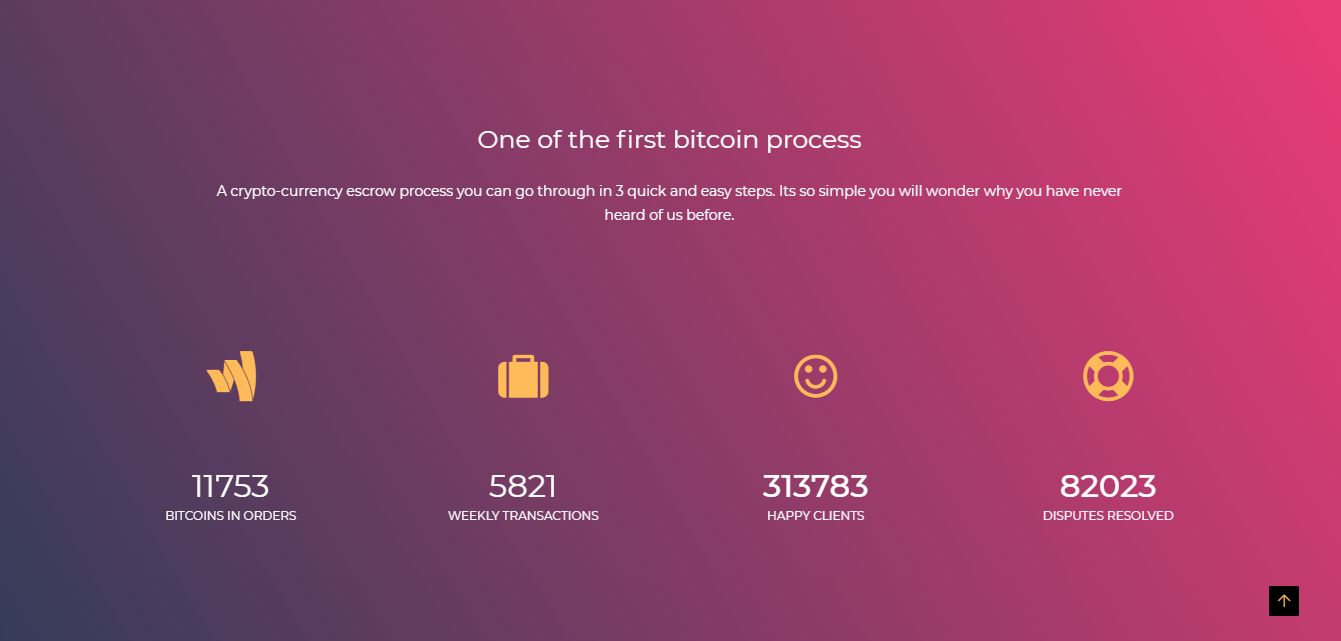Click the text "heard of us before."
1341x641 pixels.
point(669,215)
